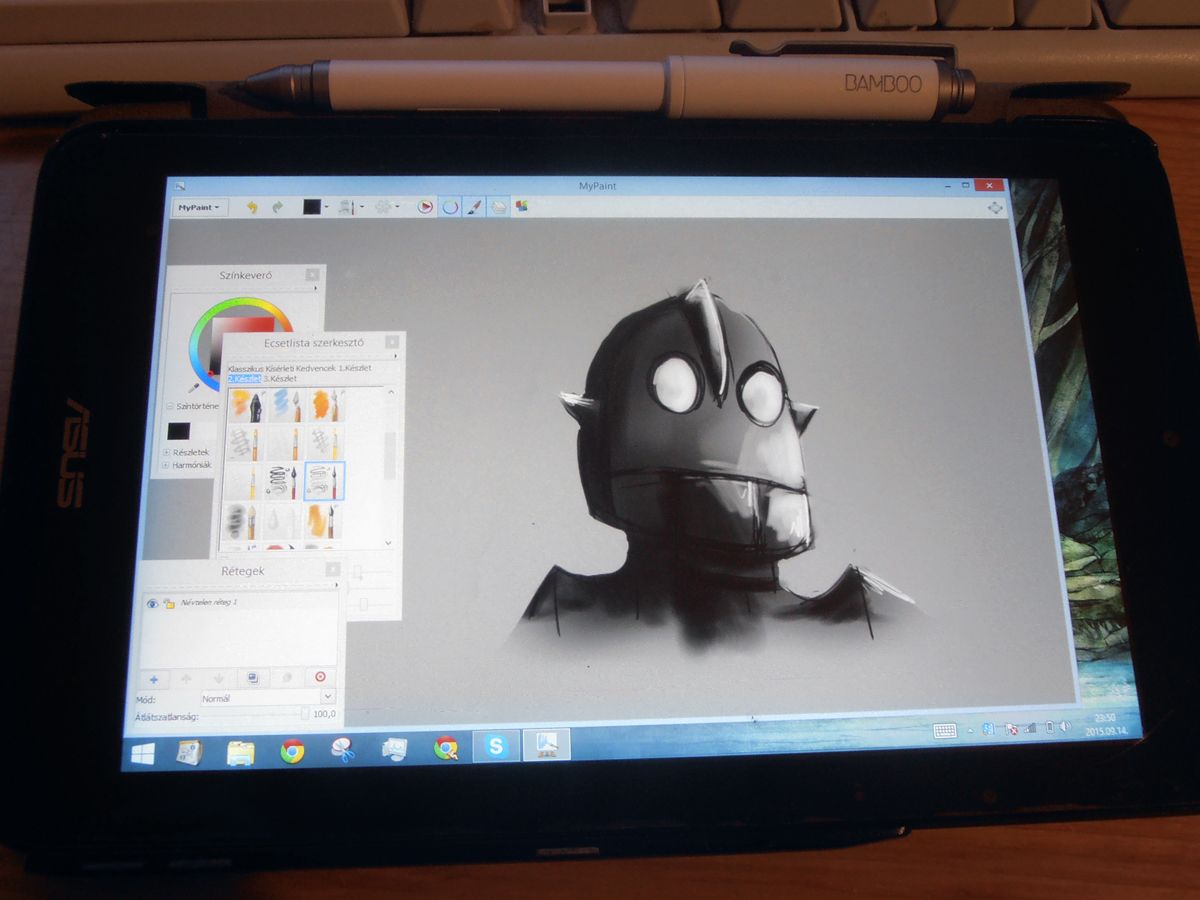Select the orange blot dip pen brush

pos(325,405)
